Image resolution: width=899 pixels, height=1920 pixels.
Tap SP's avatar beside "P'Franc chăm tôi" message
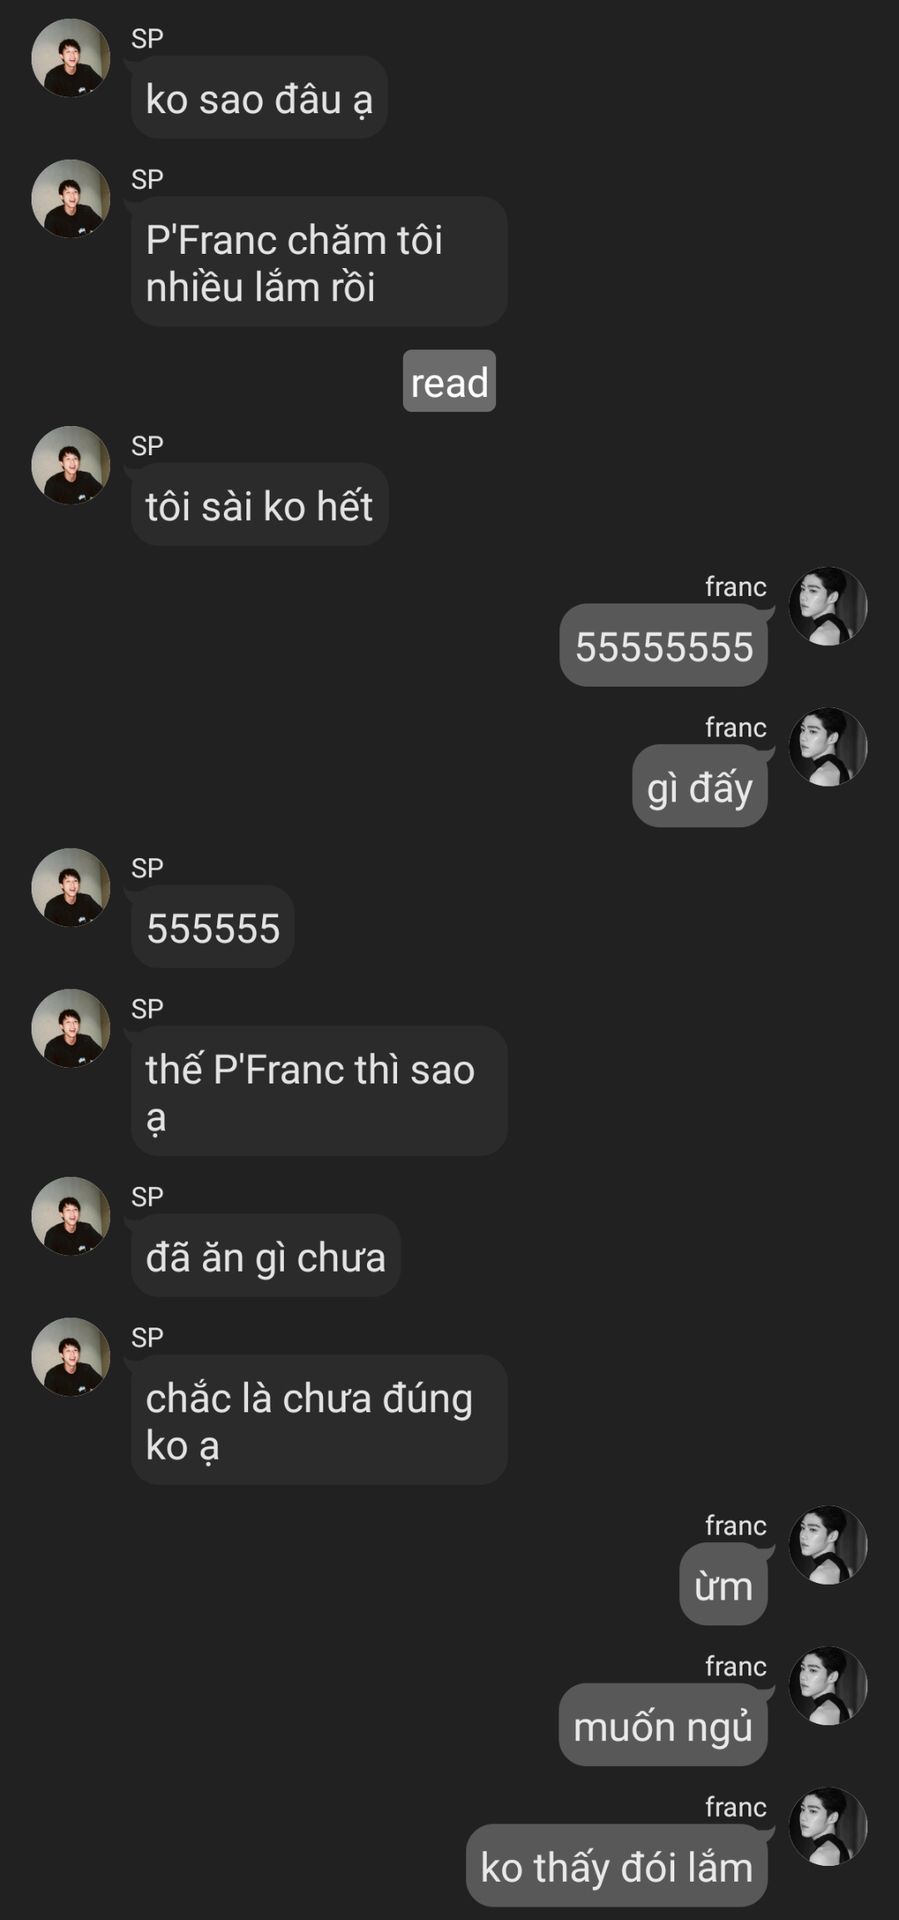tap(70, 199)
